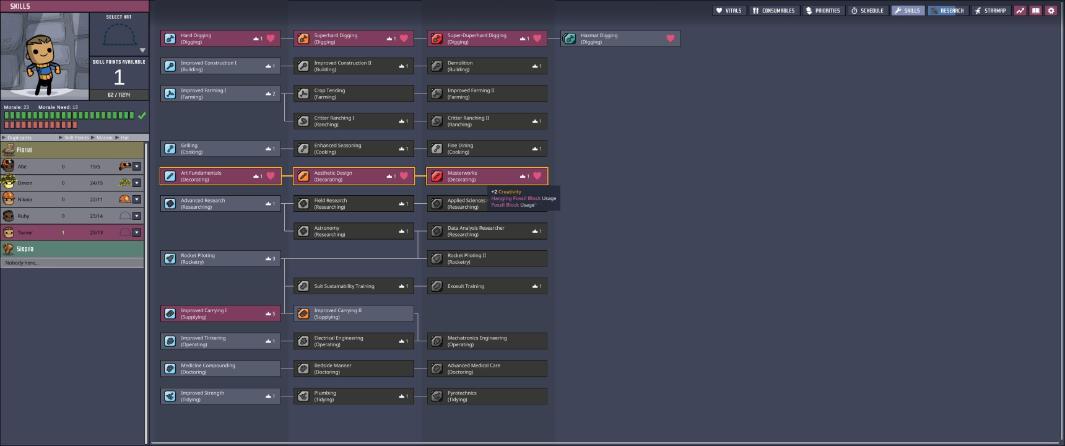The width and height of the screenshot is (1065, 446).
Task: Click the settings gear icon top right
Action: tap(1051, 11)
